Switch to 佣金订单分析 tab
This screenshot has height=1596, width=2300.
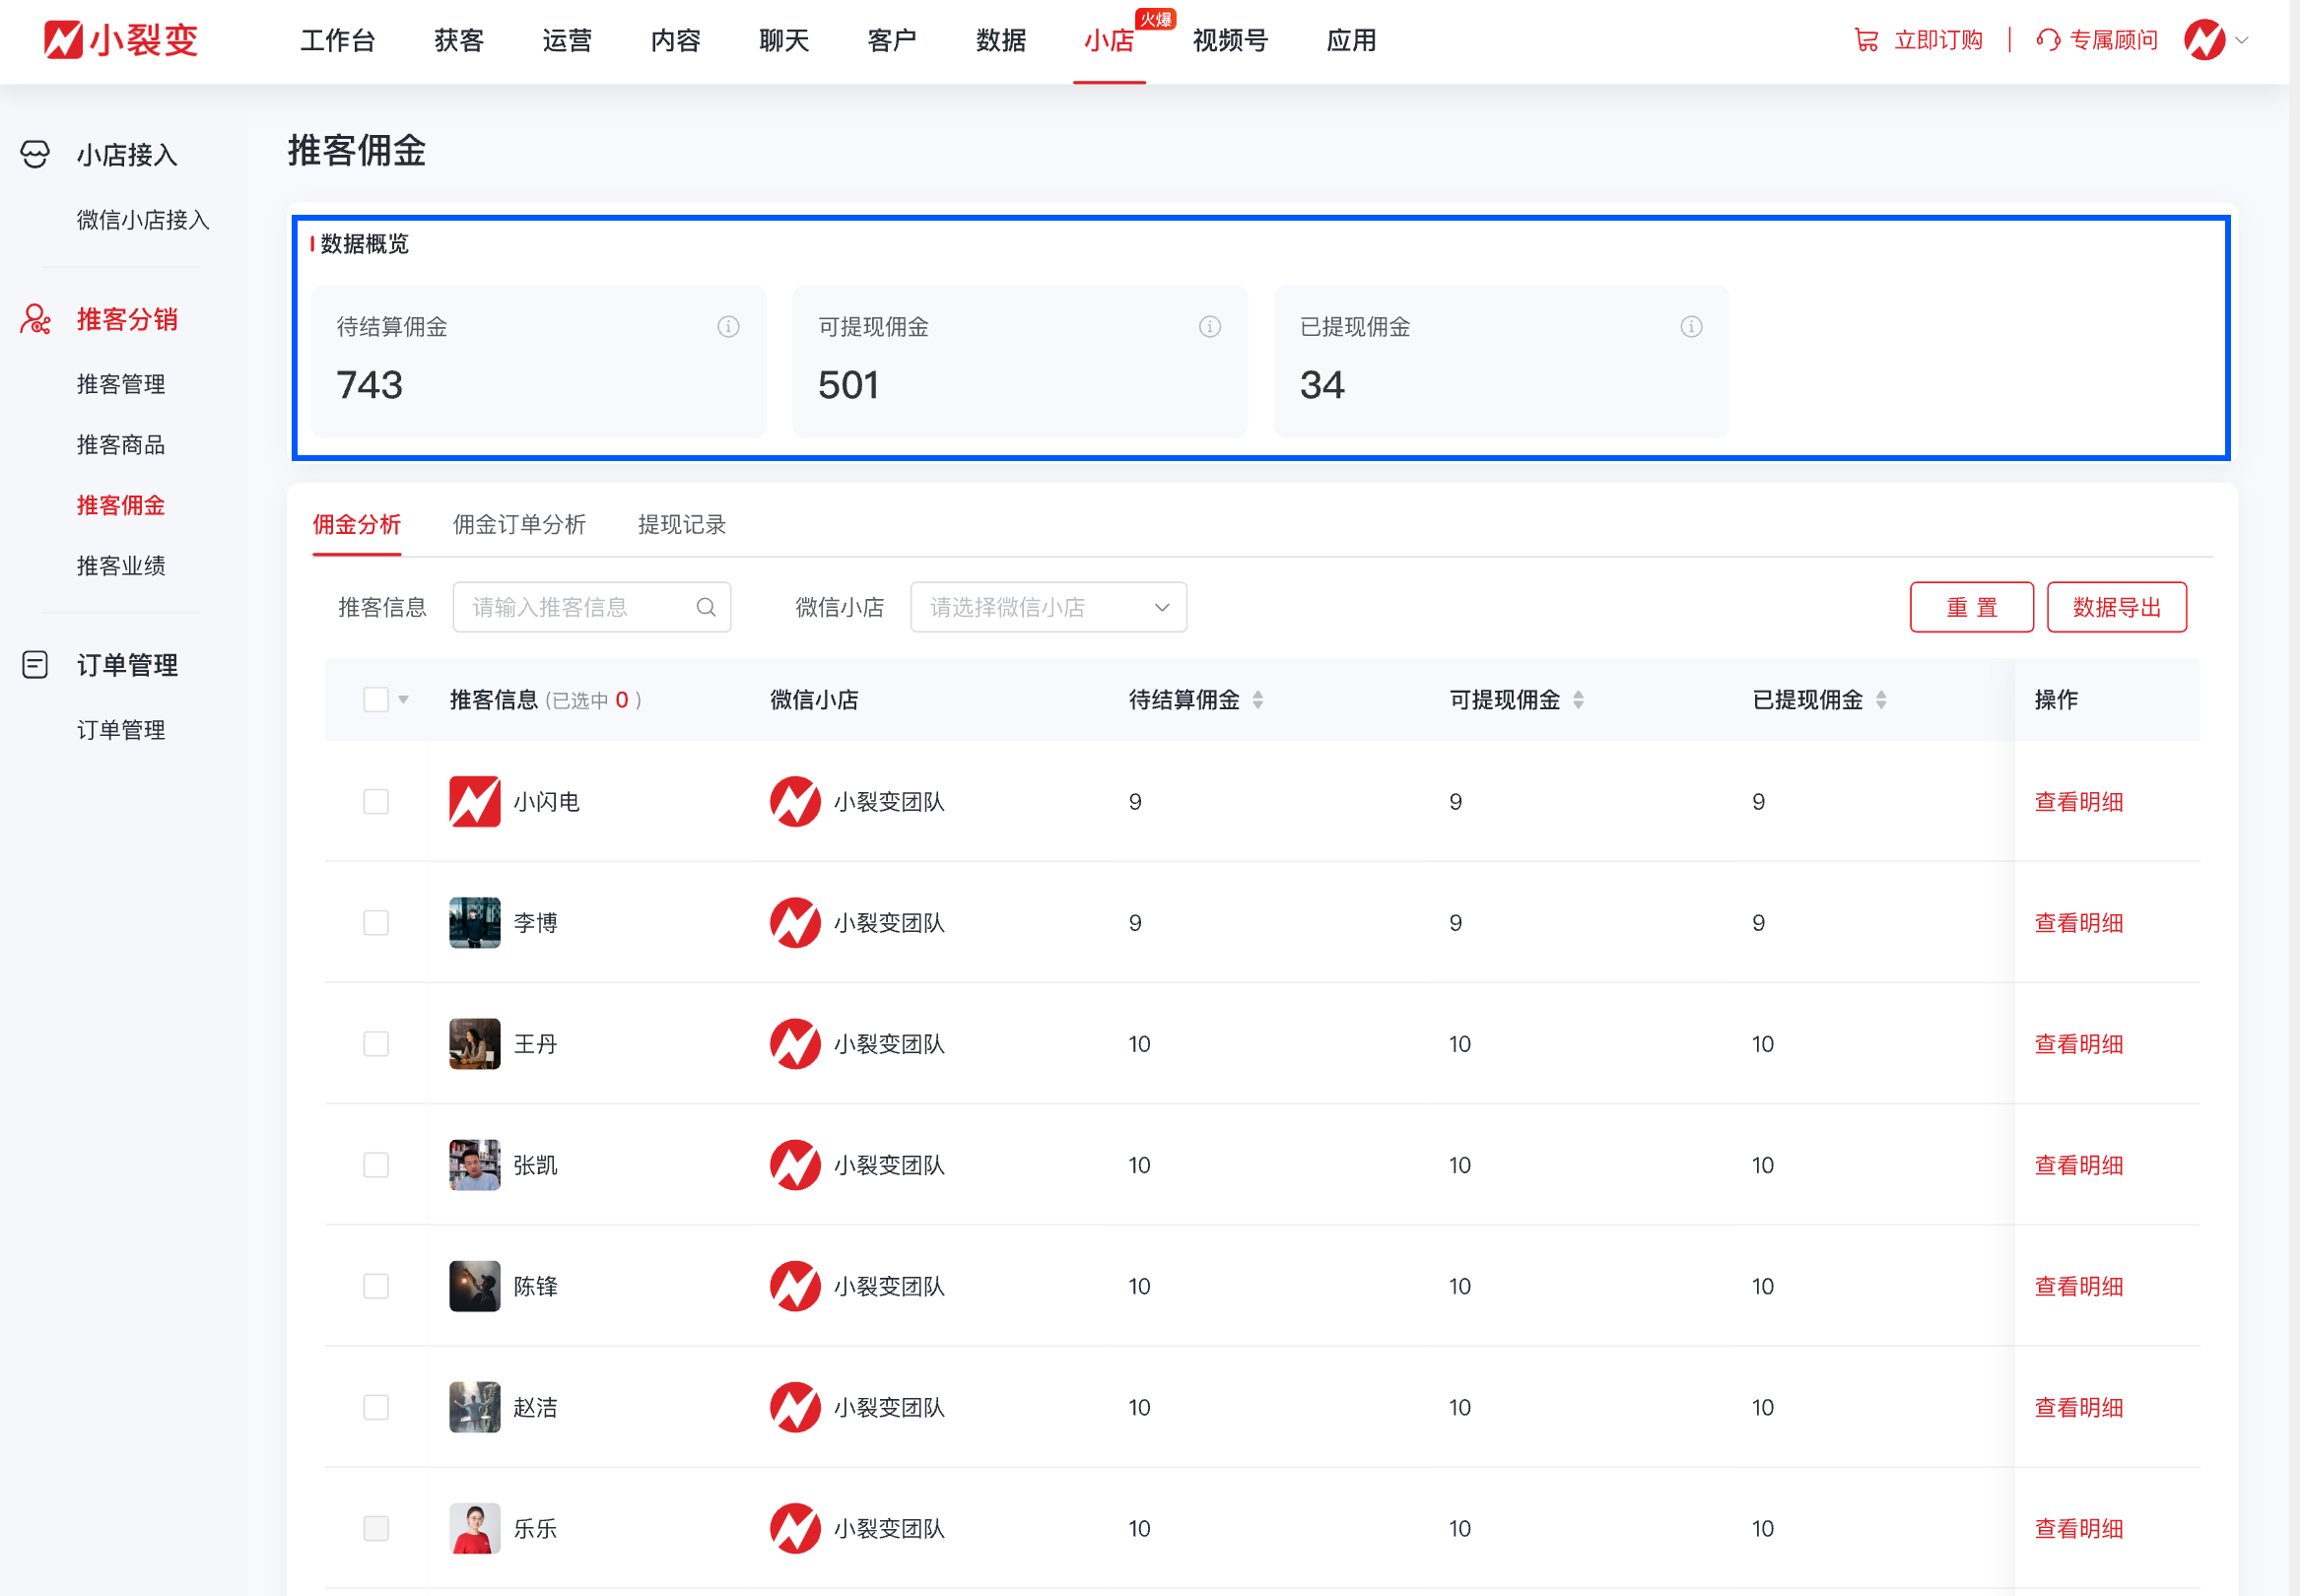tap(519, 524)
